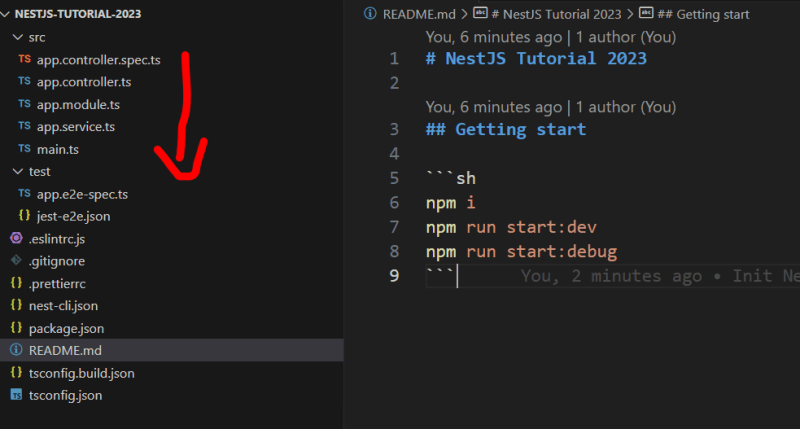Click the info icon in README.md breadcrumb
Image resolution: width=800 pixels, height=429 pixels.
(x=370, y=14)
